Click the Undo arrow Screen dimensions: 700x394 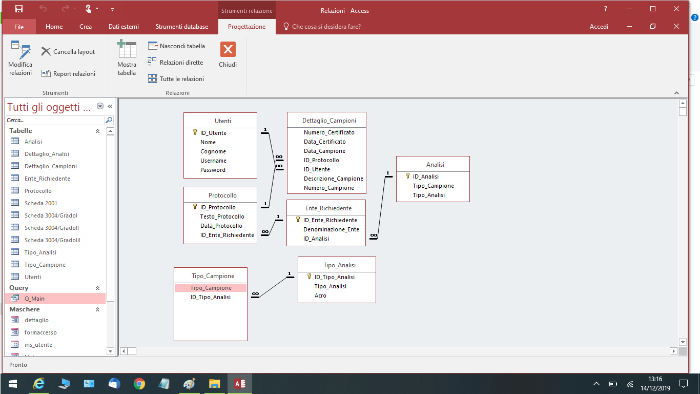coord(43,8)
